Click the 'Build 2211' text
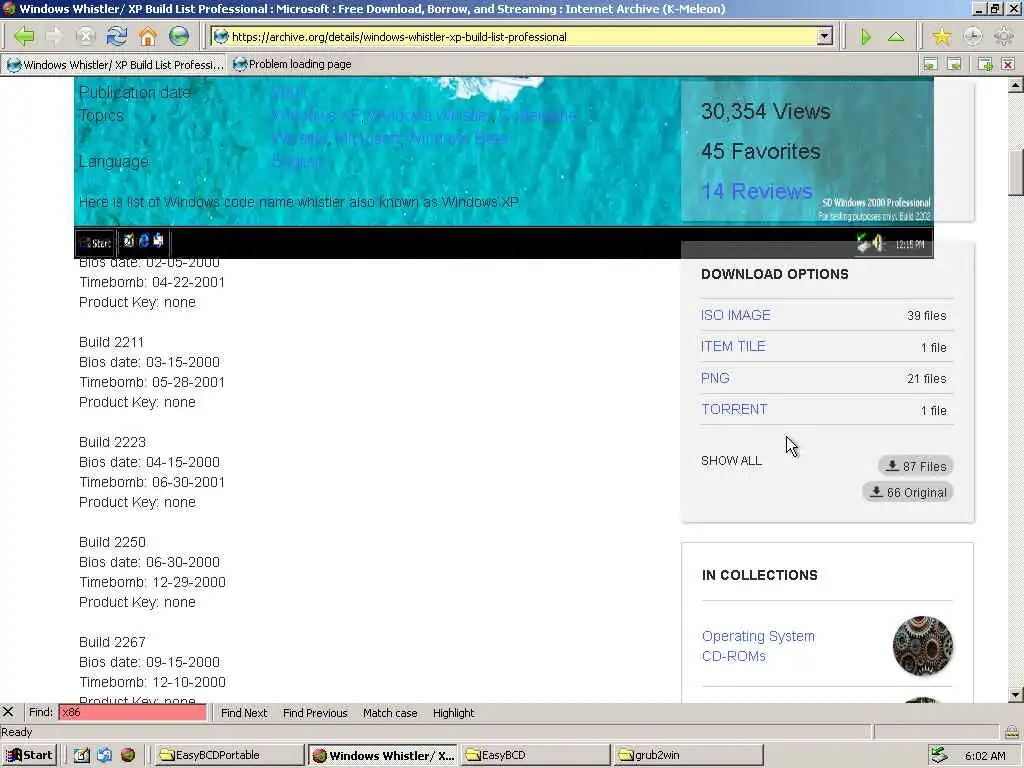Screen dimensions: 1024x768 pyautogui.click(x=111, y=342)
